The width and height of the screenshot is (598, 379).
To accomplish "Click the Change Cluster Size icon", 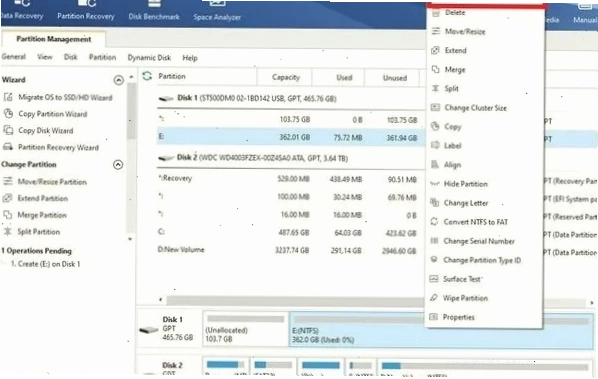I will (x=435, y=108).
